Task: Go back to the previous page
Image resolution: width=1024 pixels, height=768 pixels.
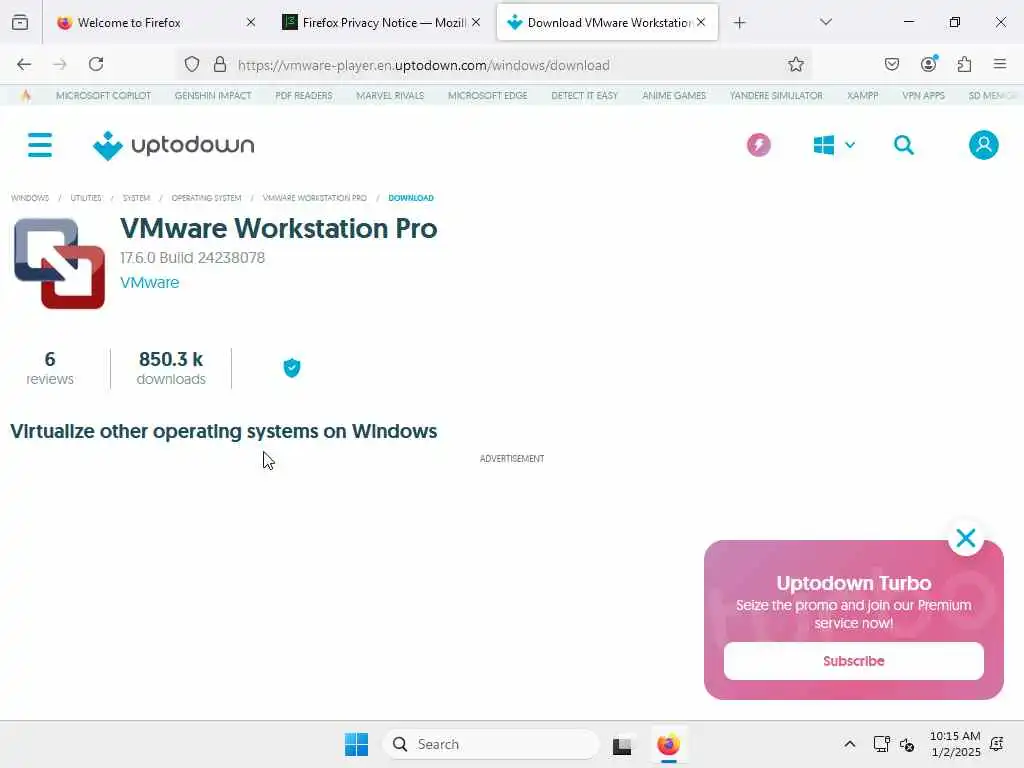Action: pos(24,64)
